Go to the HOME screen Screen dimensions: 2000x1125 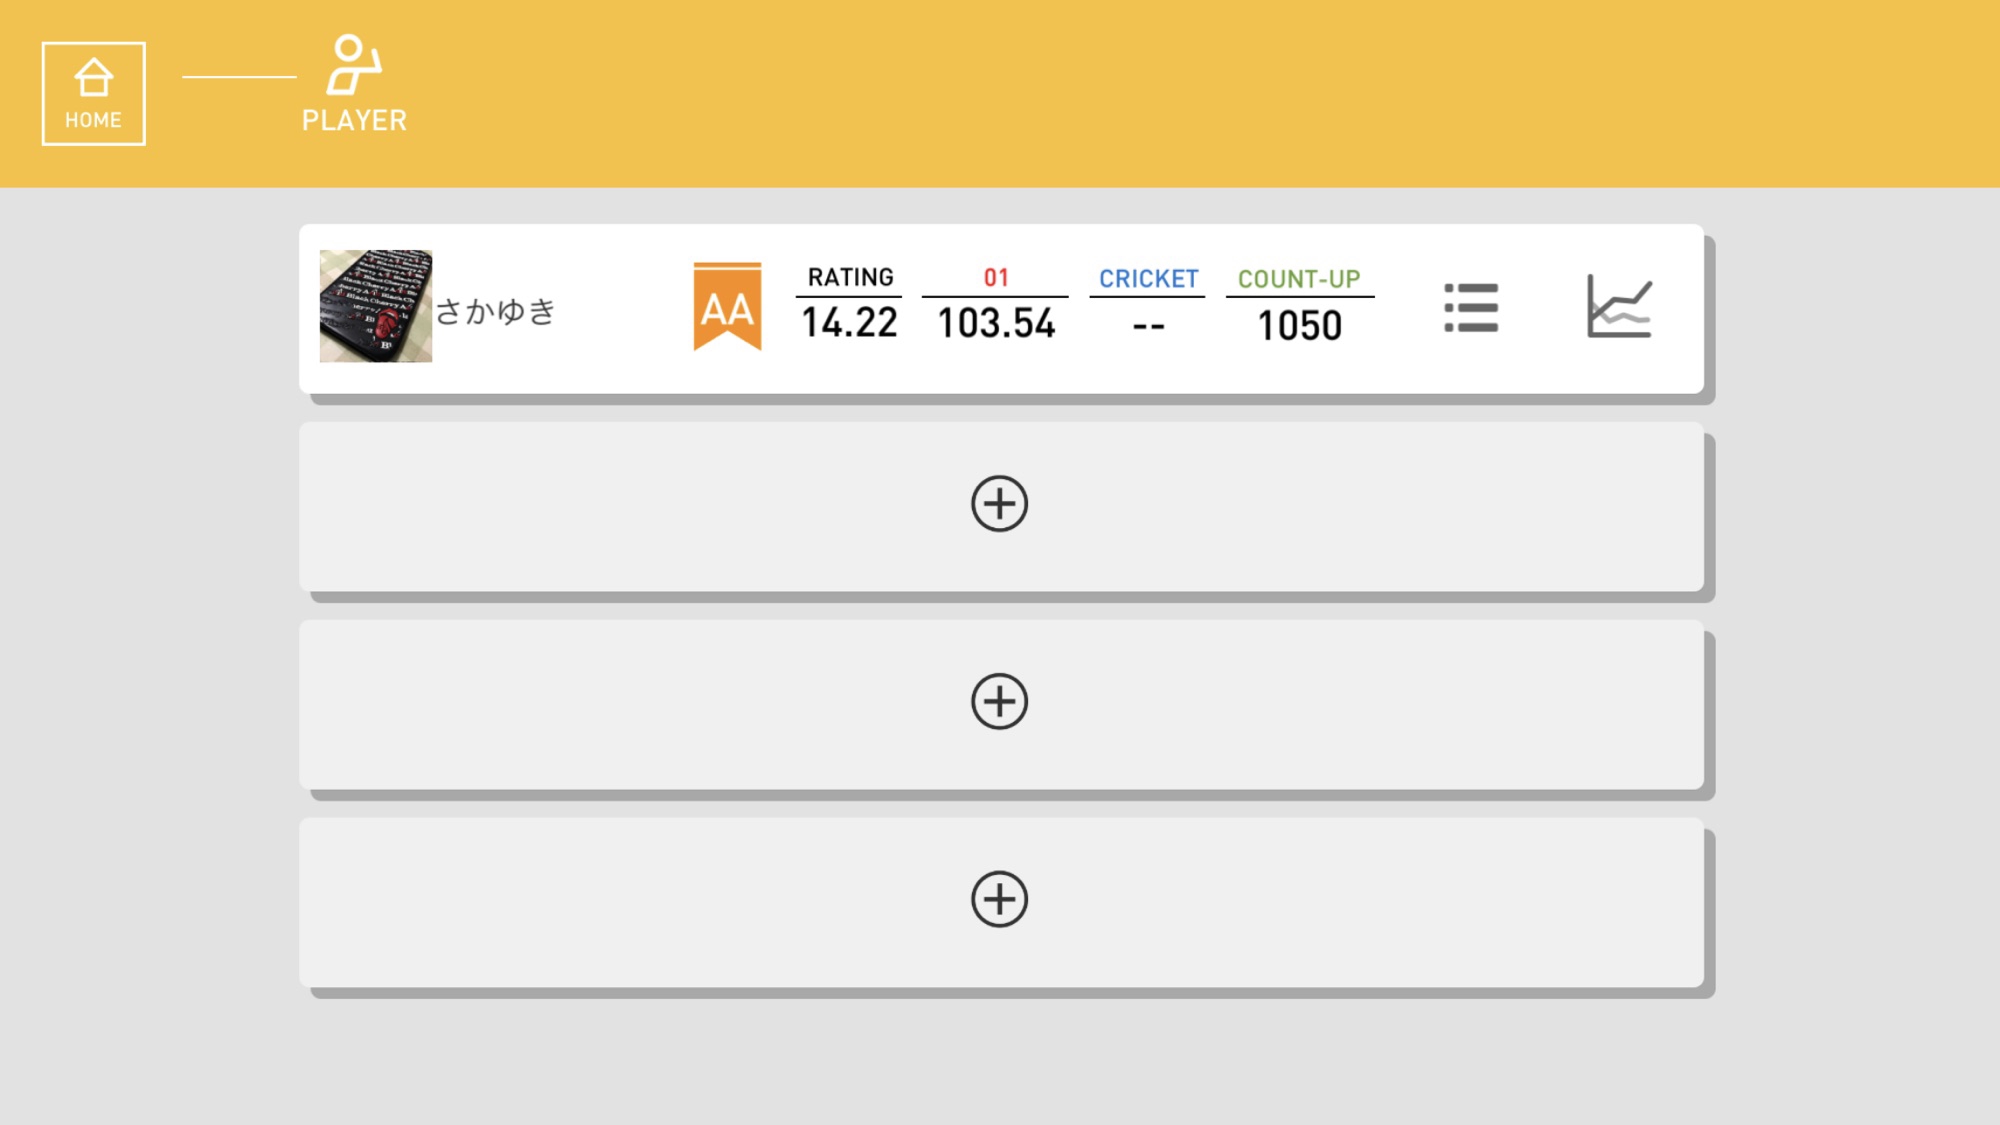click(93, 94)
